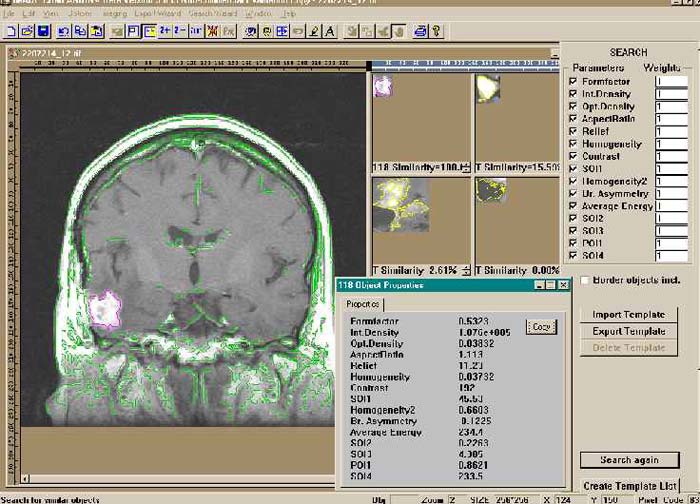This screenshot has width=700, height=504.
Task: Open the Window menu
Action: [258, 14]
